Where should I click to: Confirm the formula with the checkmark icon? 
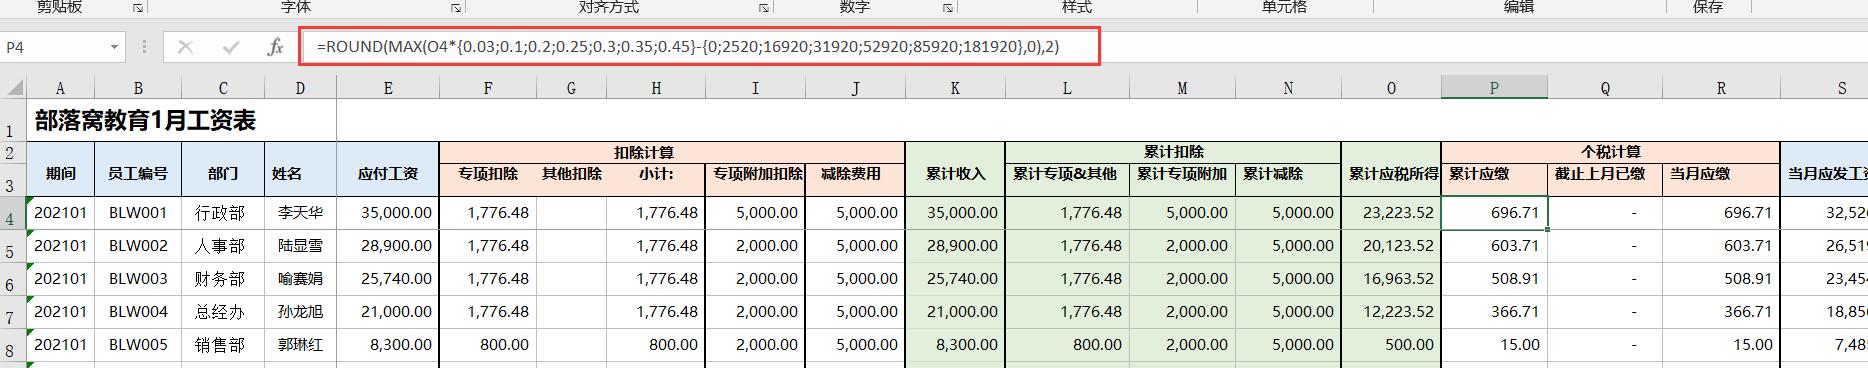tap(231, 47)
